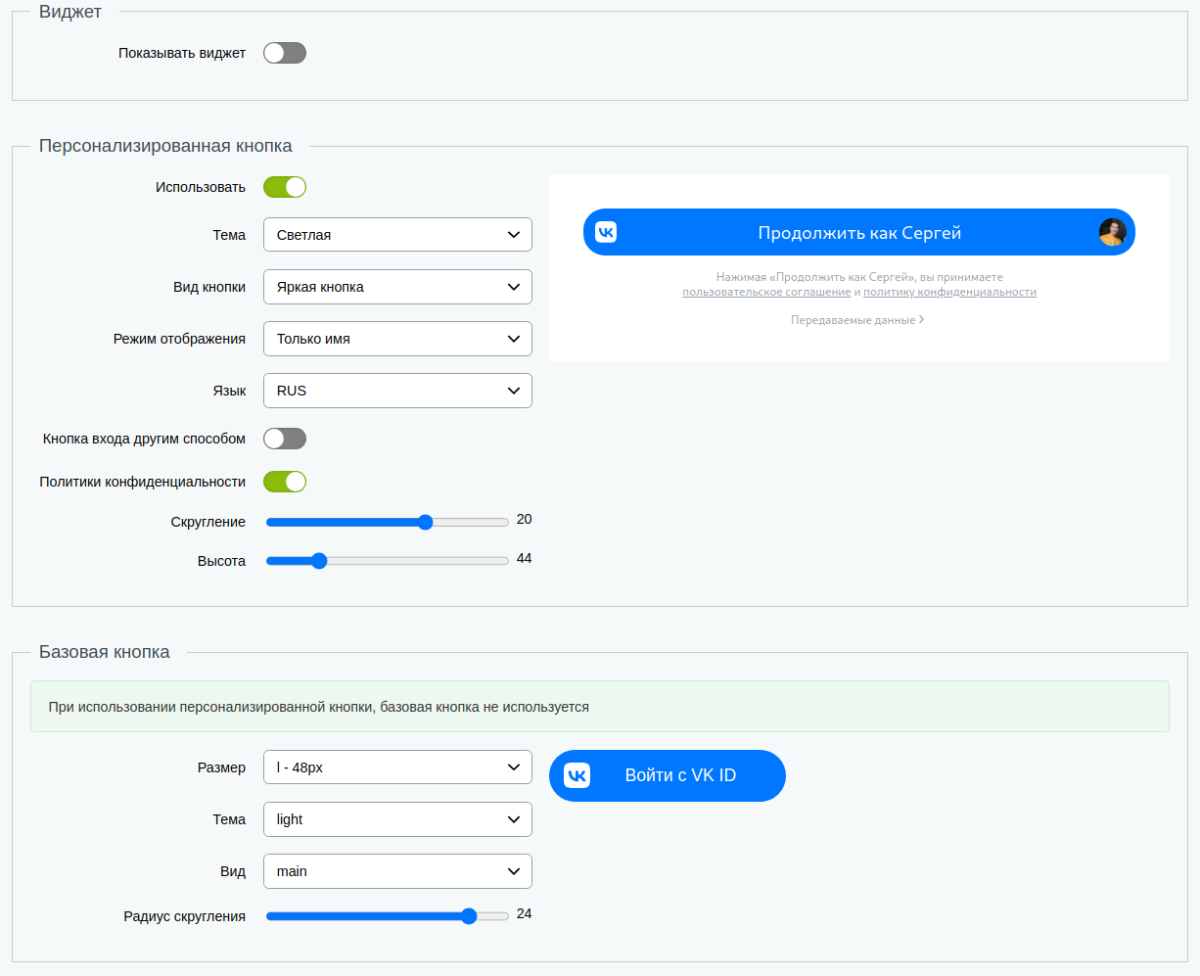Click the VK icon on the Войти с VK ID button
Image resolution: width=1200 pixels, height=976 pixels.
pos(575,775)
